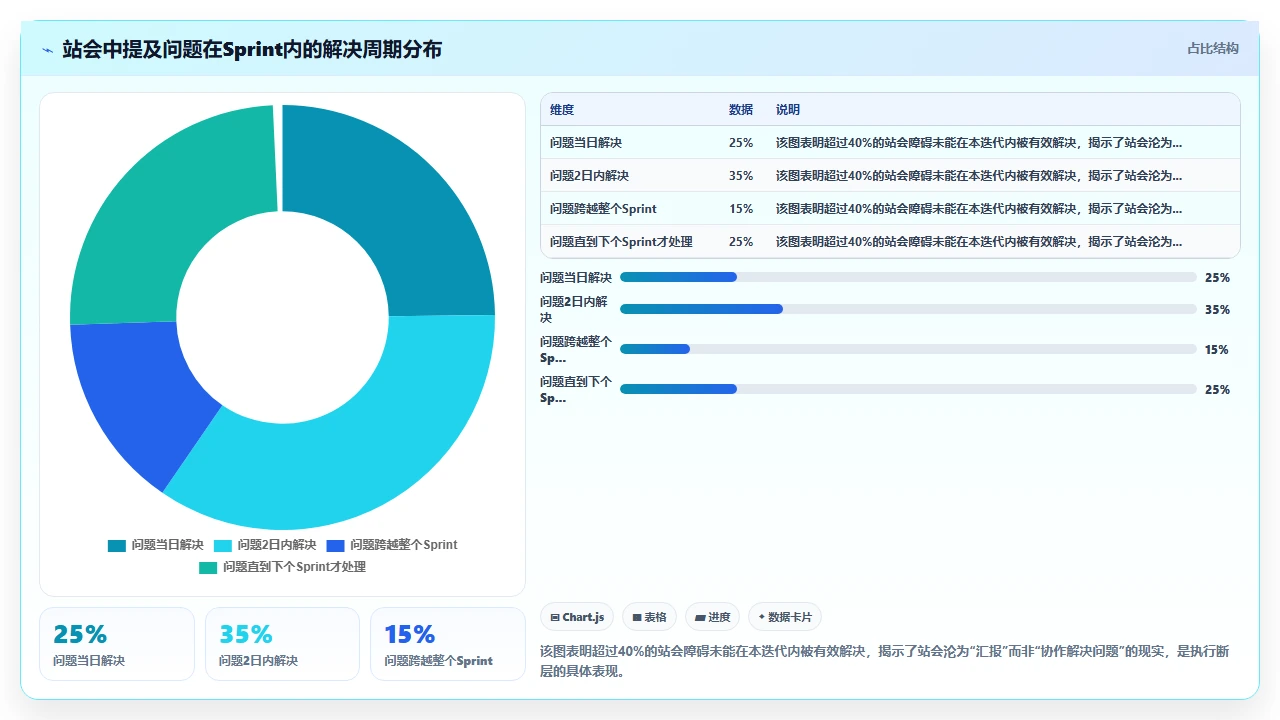The width and height of the screenshot is (1280, 720).
Task: Click the chart title 站会中提及问题在Sprint内的解决周期分布
Action: point(252,49)
